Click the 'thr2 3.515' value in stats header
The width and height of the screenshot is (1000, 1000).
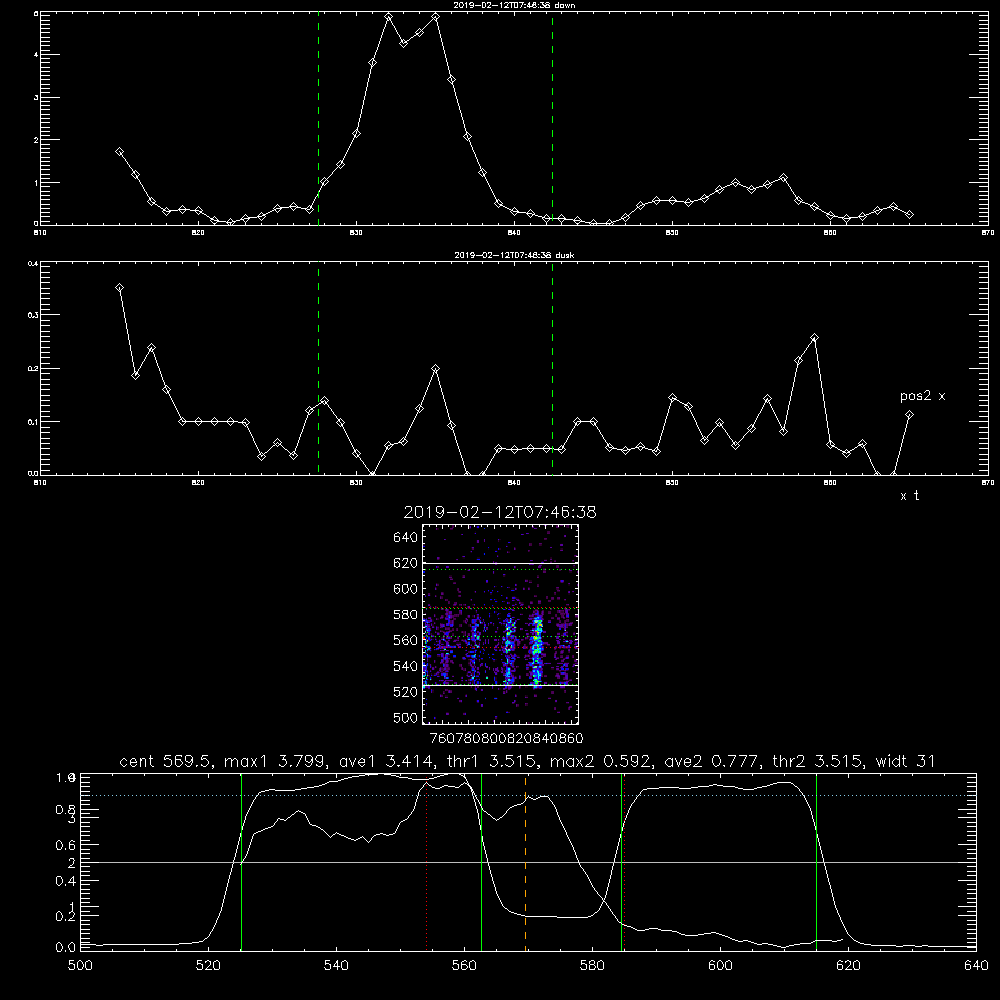[818, 761]
